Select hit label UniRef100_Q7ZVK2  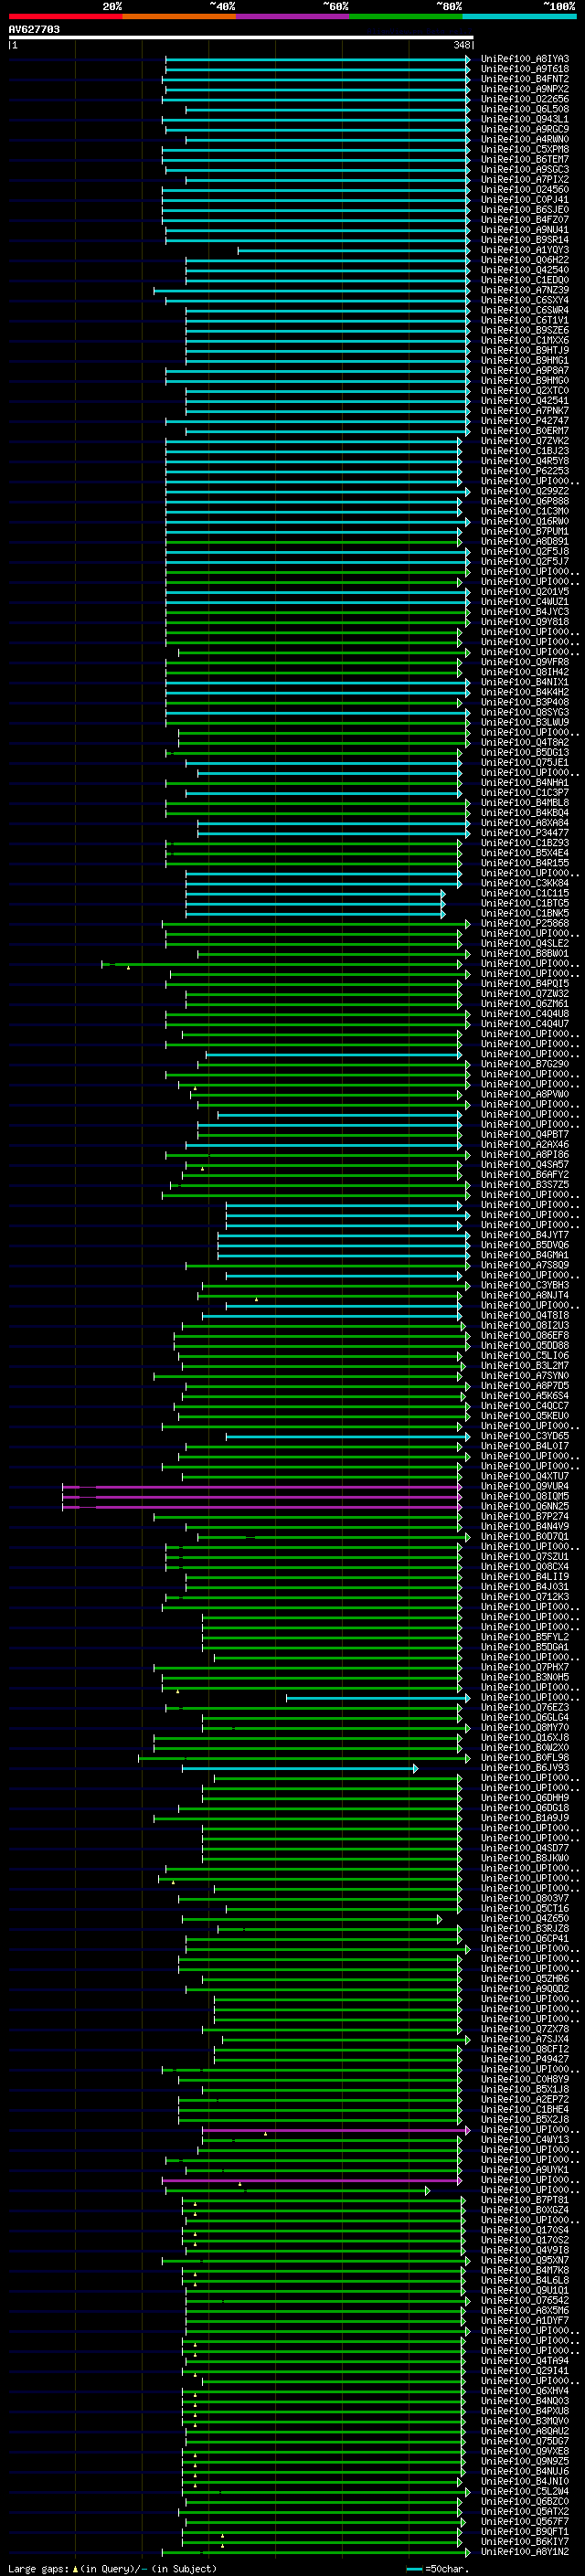pos(524,441)
